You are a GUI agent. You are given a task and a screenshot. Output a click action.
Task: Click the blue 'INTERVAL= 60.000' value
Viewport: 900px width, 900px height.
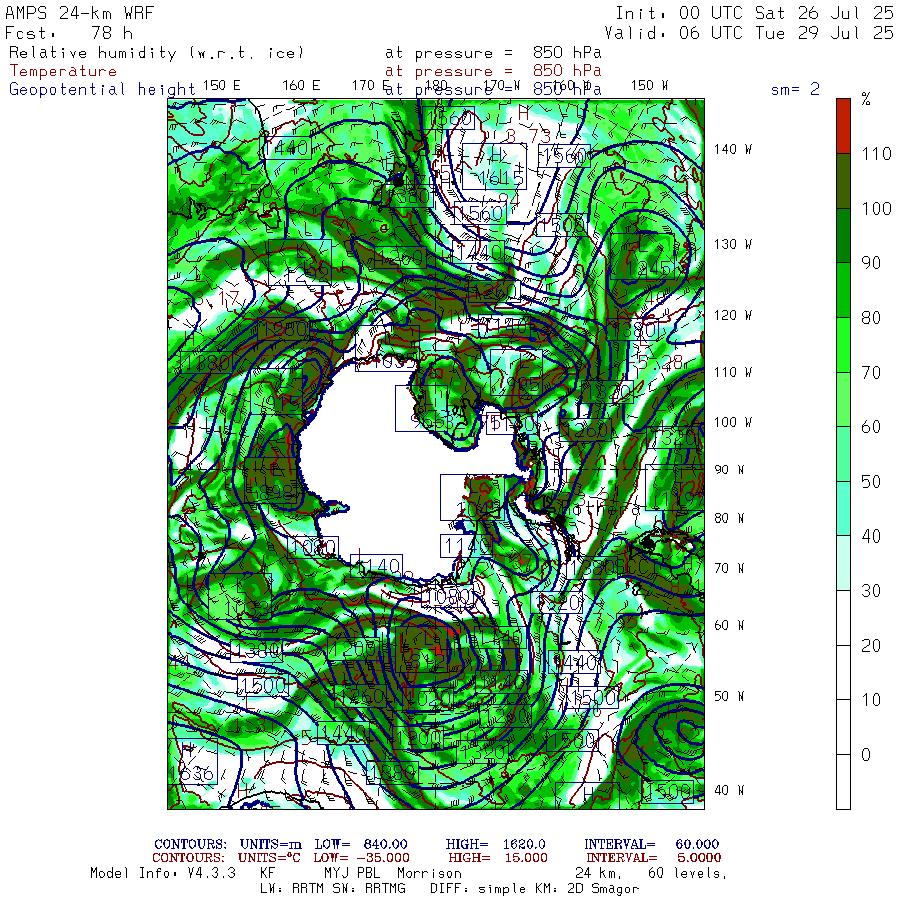pos(651,844)
